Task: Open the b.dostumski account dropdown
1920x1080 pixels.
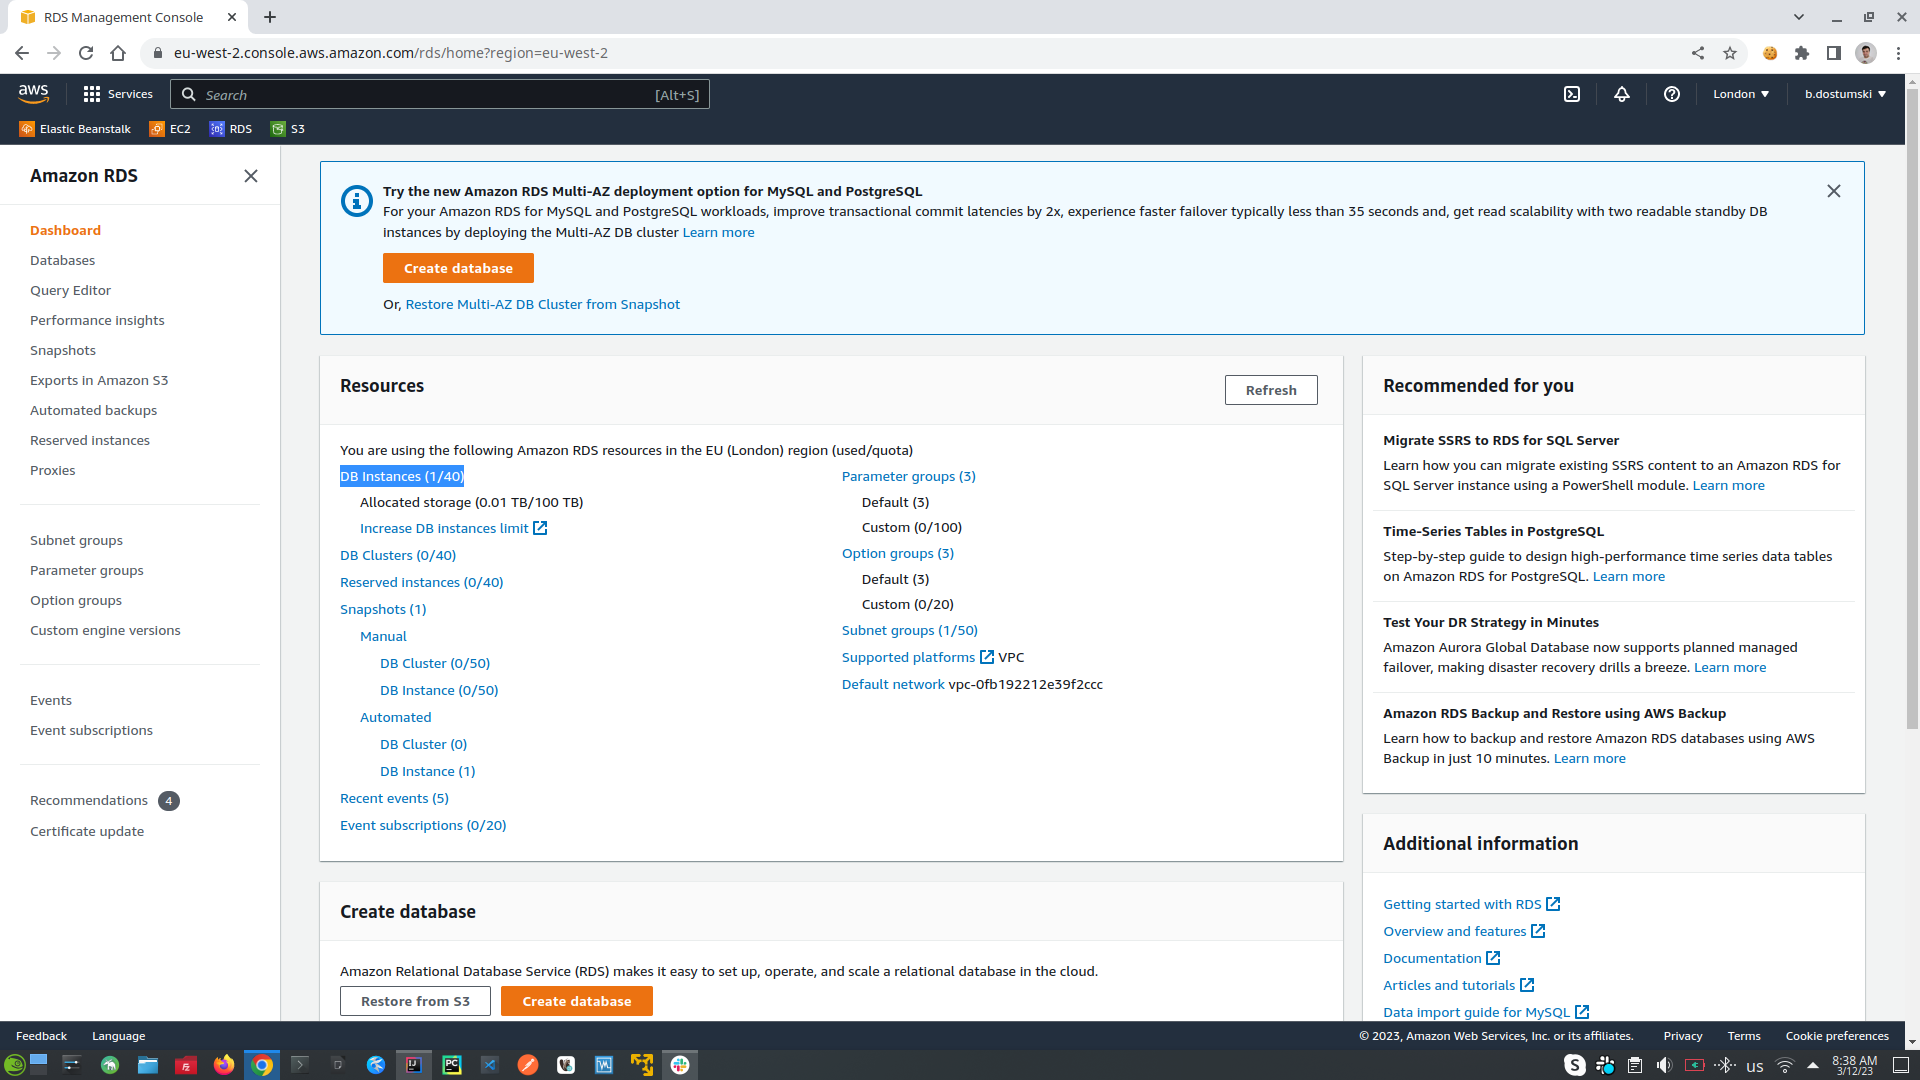Action: pos(1845,94)
